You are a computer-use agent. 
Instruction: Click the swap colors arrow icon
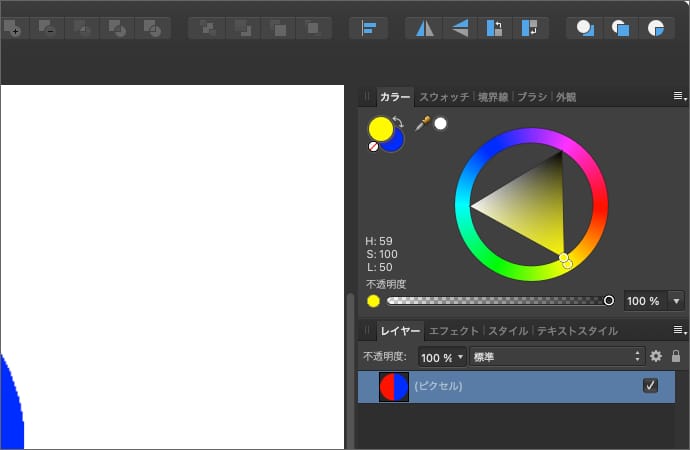[x=398, y=122]
